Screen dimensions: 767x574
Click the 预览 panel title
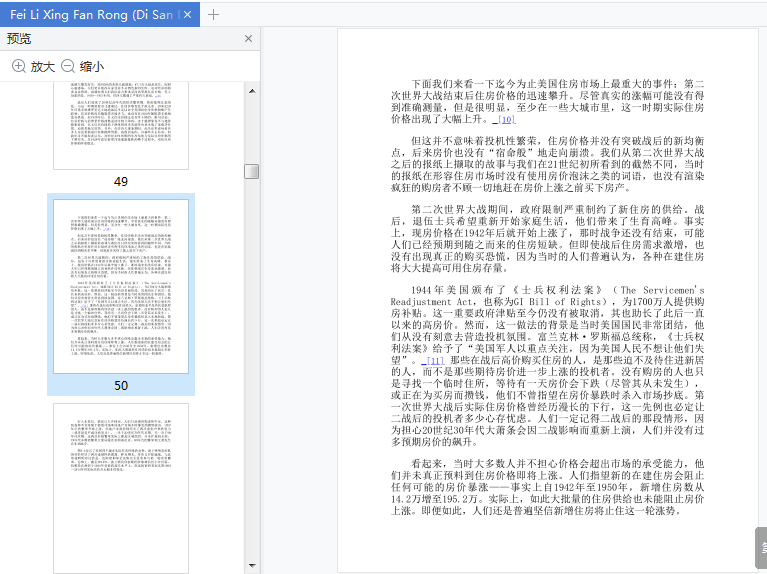tap(19, 39)
